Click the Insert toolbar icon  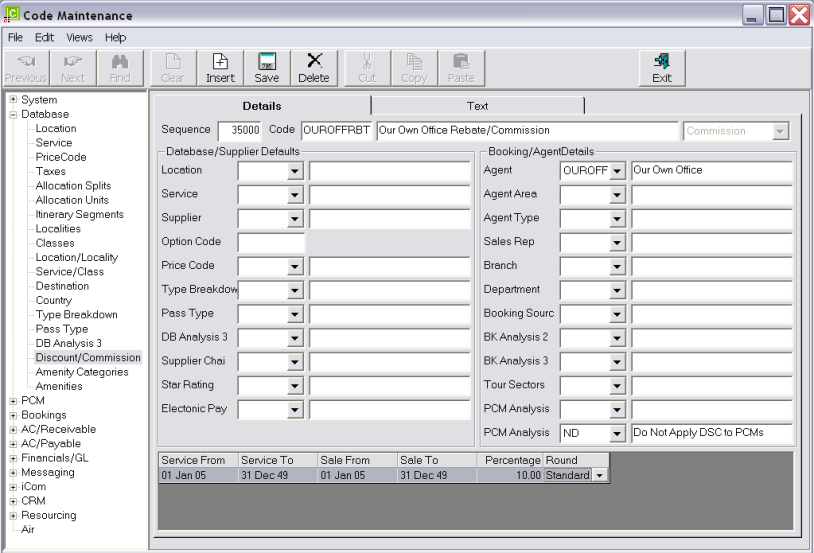220,67
